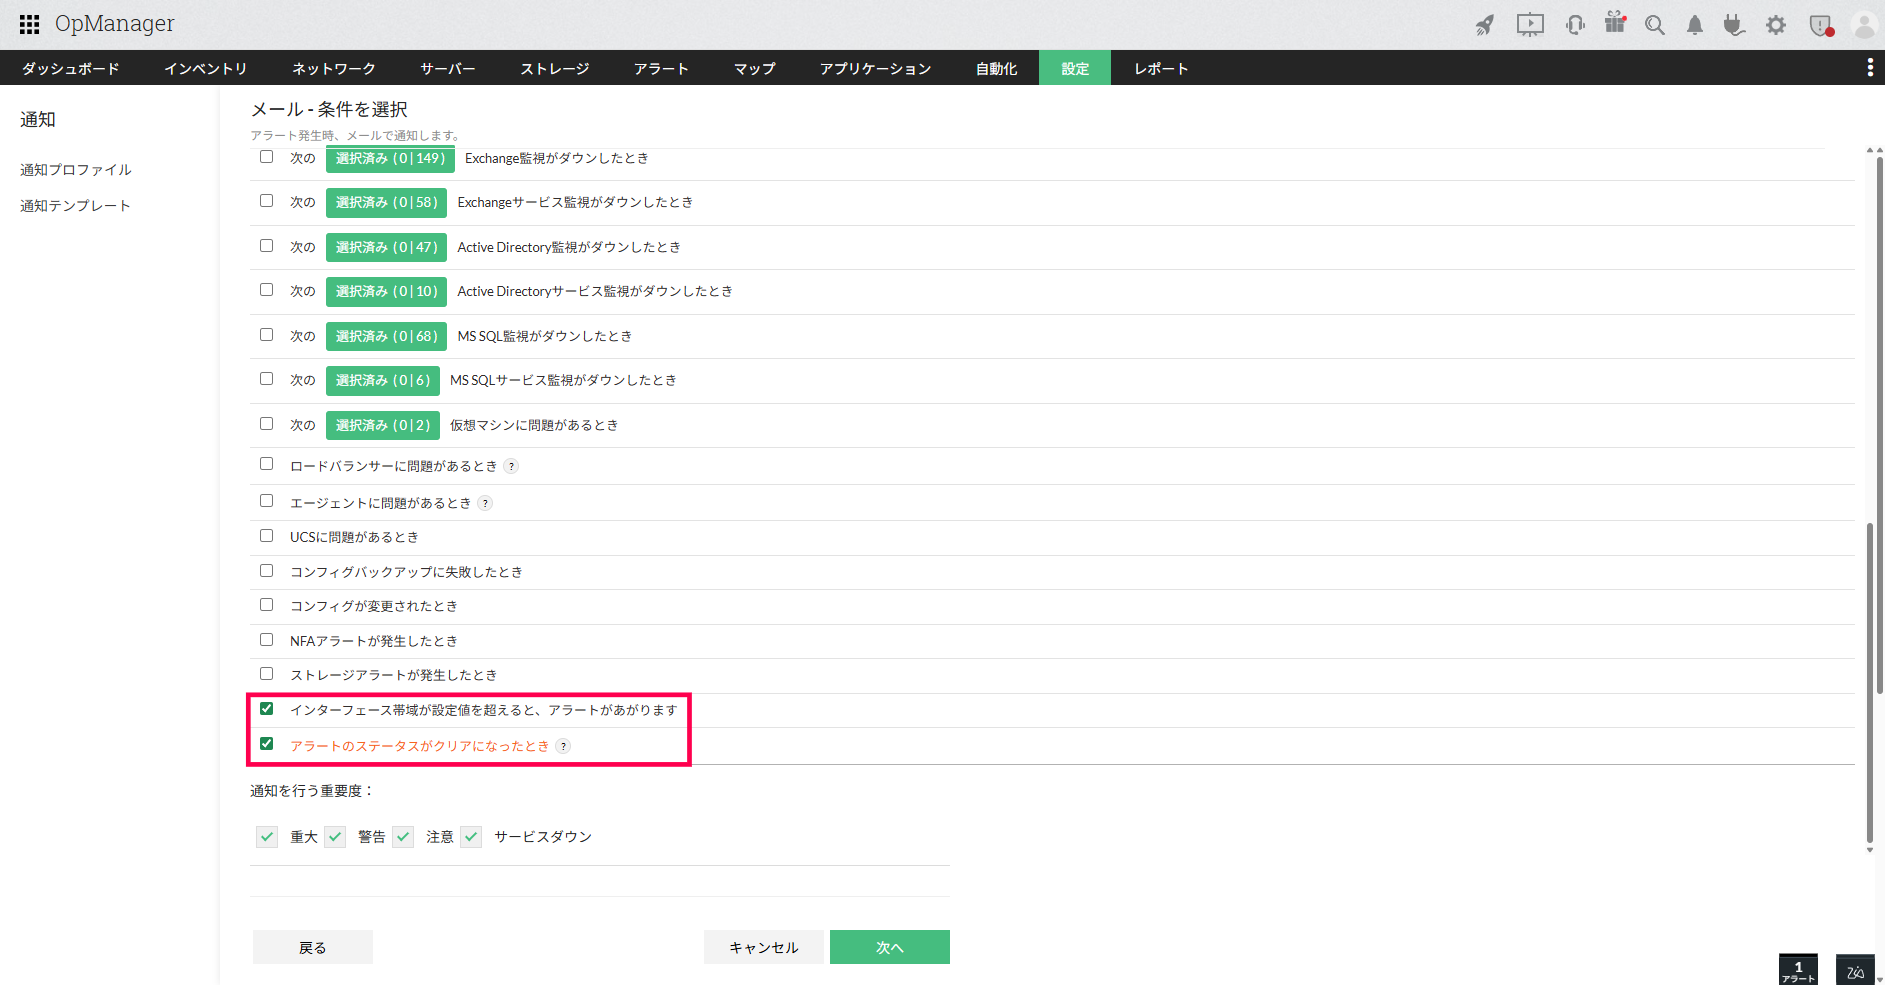Viewport: 1885px width, 985px height.
Task: Click help icon beside アラートのステータスがクリア
Action: tap(563, 746)
